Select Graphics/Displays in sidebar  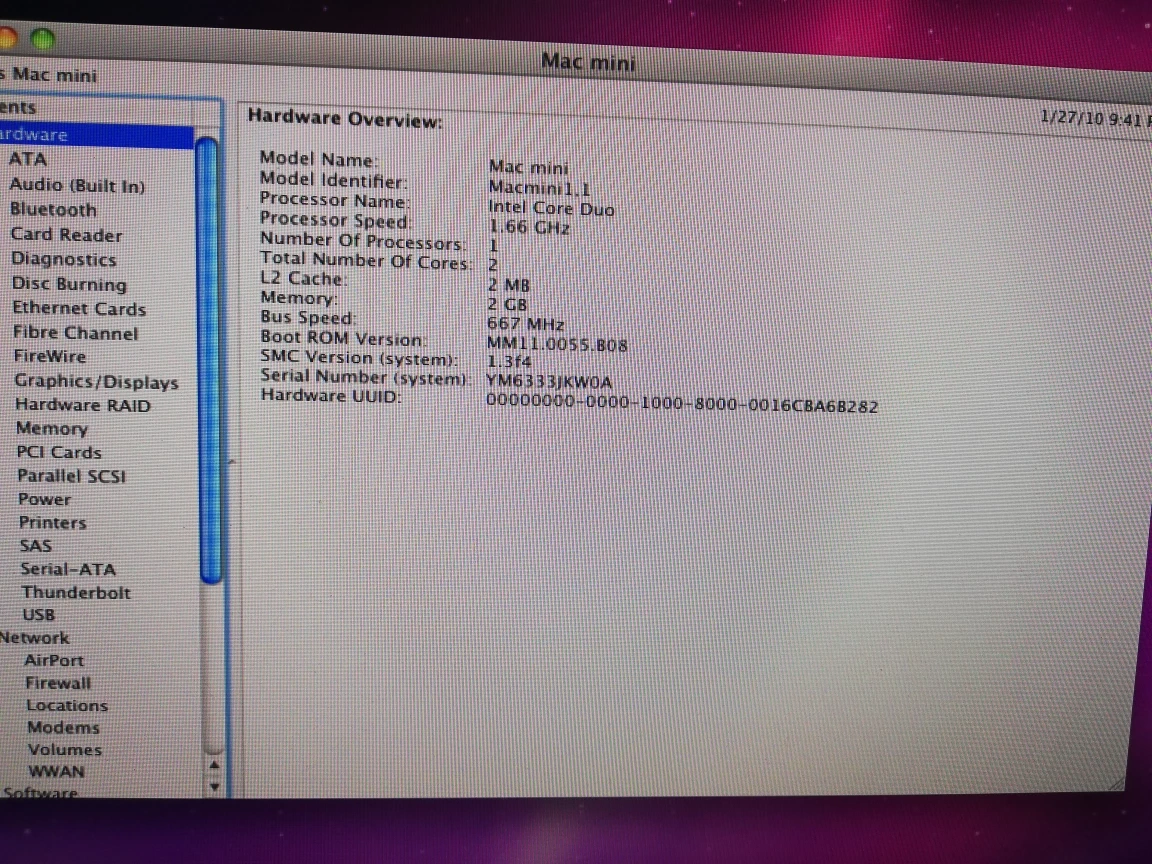point(96,381)
